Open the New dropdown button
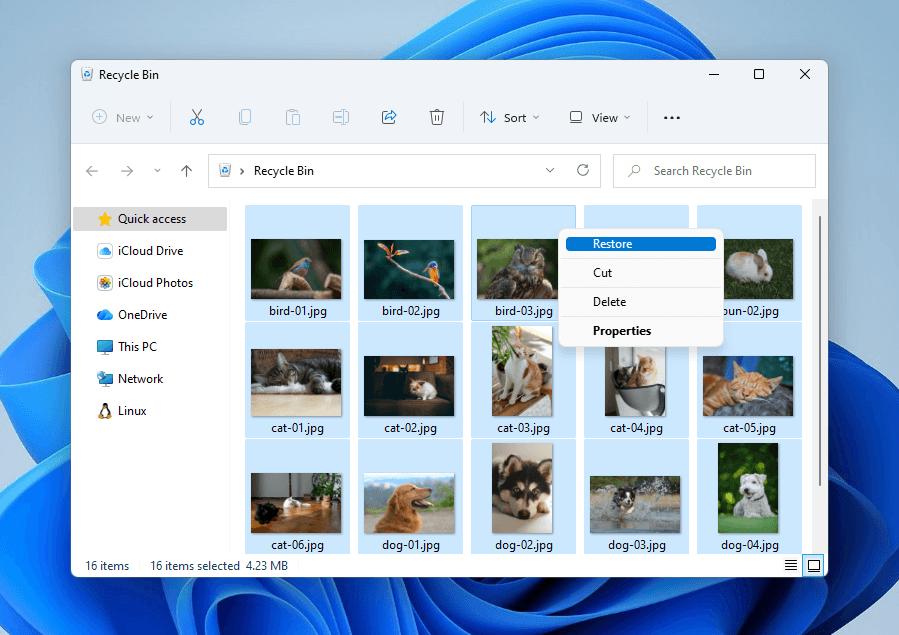 click(123, 117)
